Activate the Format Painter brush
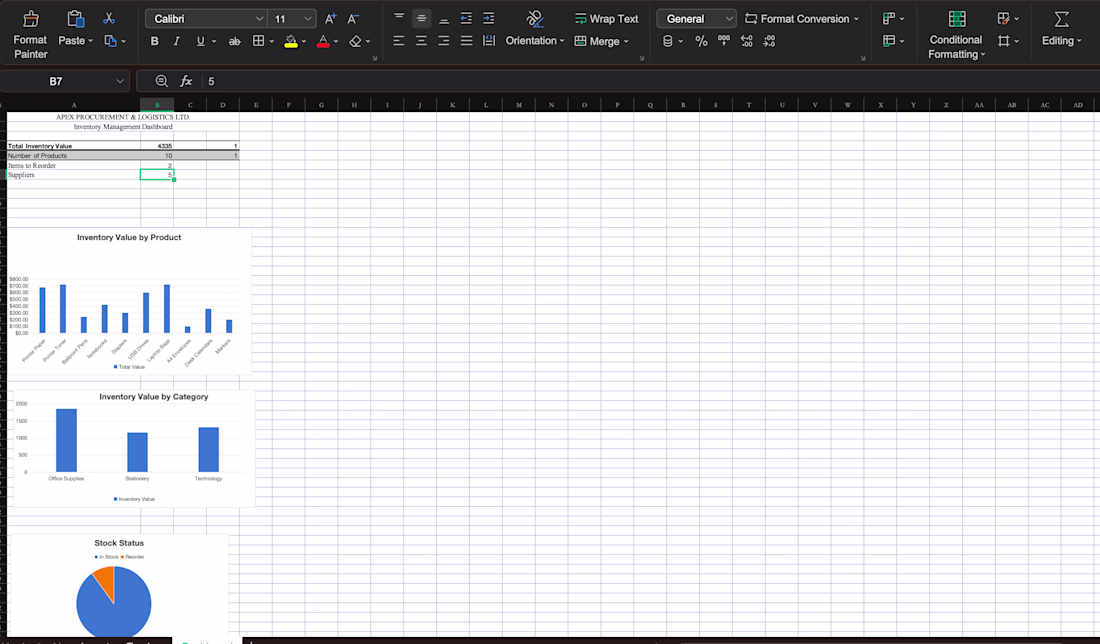This screenshot has height=644, width=1100. point(30,19)
